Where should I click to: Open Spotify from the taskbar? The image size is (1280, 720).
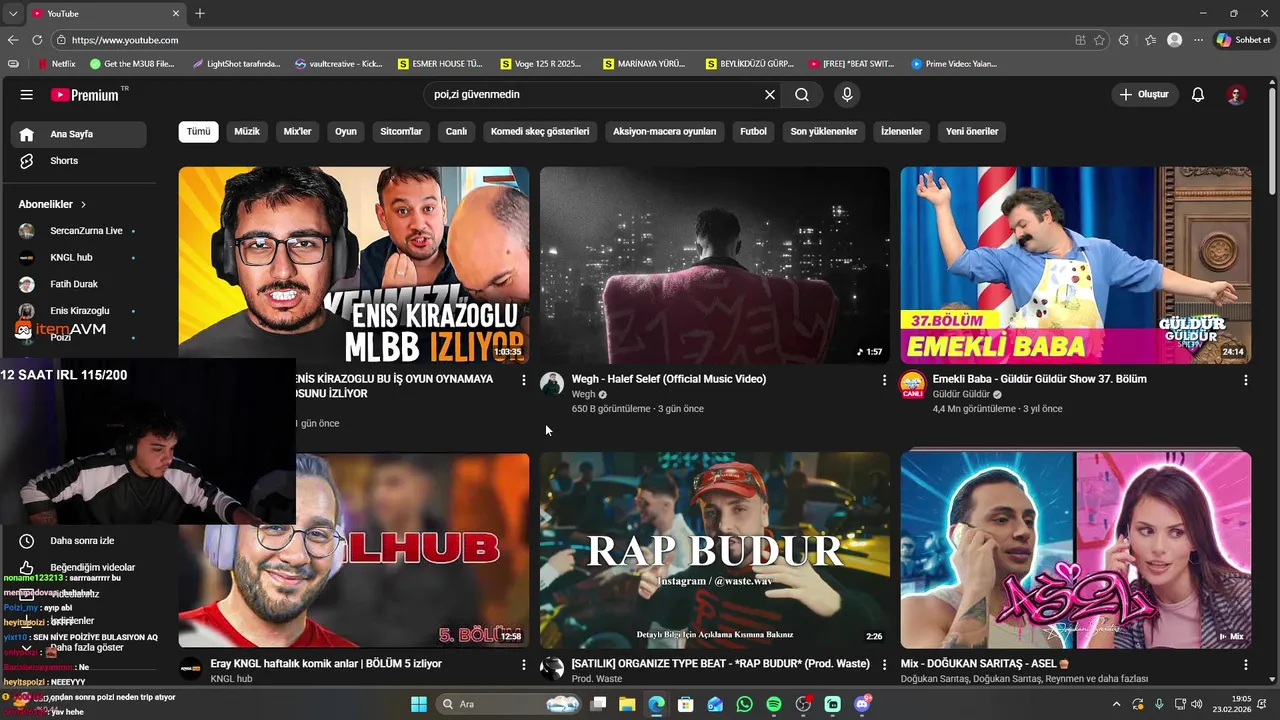[774, 704]
